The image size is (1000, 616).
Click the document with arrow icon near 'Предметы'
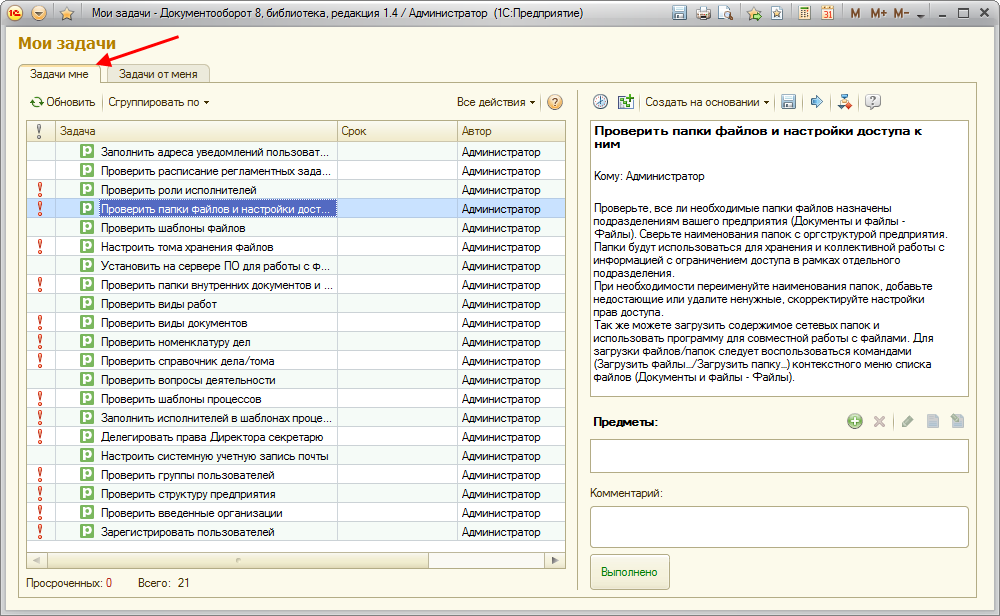957,421
